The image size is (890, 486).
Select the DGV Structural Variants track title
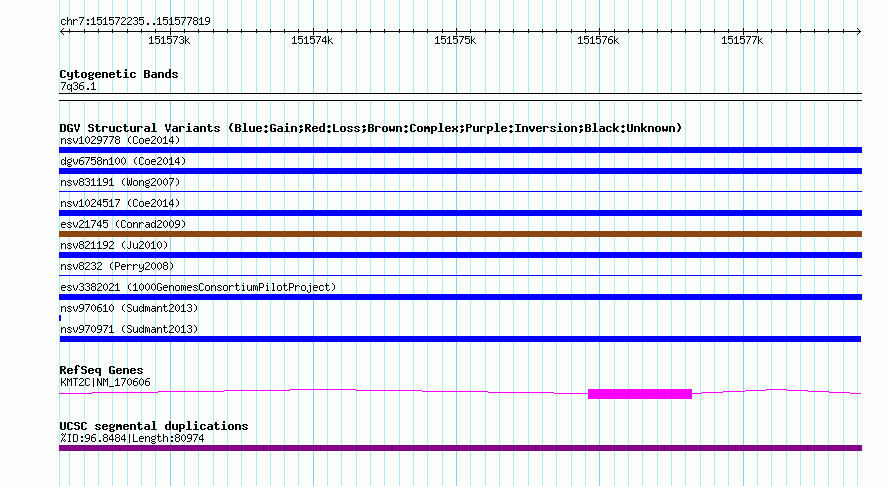[x=371, y=128]
